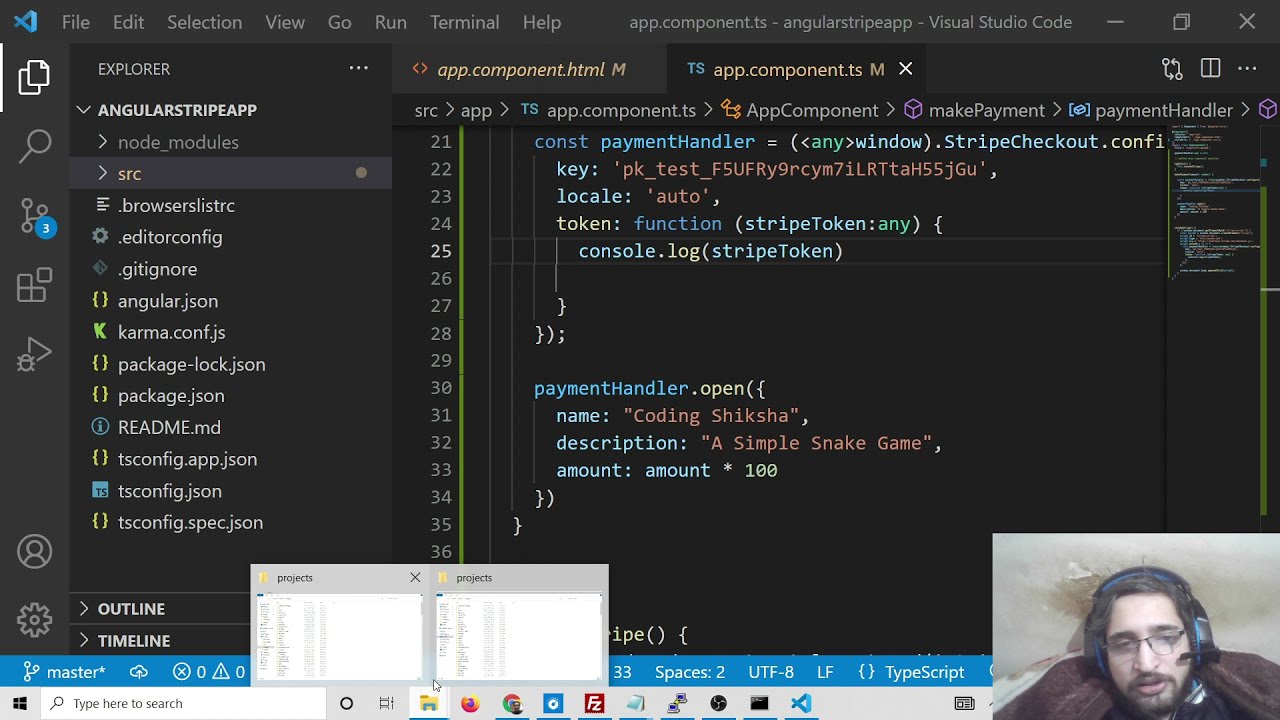Change encoding via UTF-8 status item
The width and height of the screenshot is (1280, 720).
771,672
